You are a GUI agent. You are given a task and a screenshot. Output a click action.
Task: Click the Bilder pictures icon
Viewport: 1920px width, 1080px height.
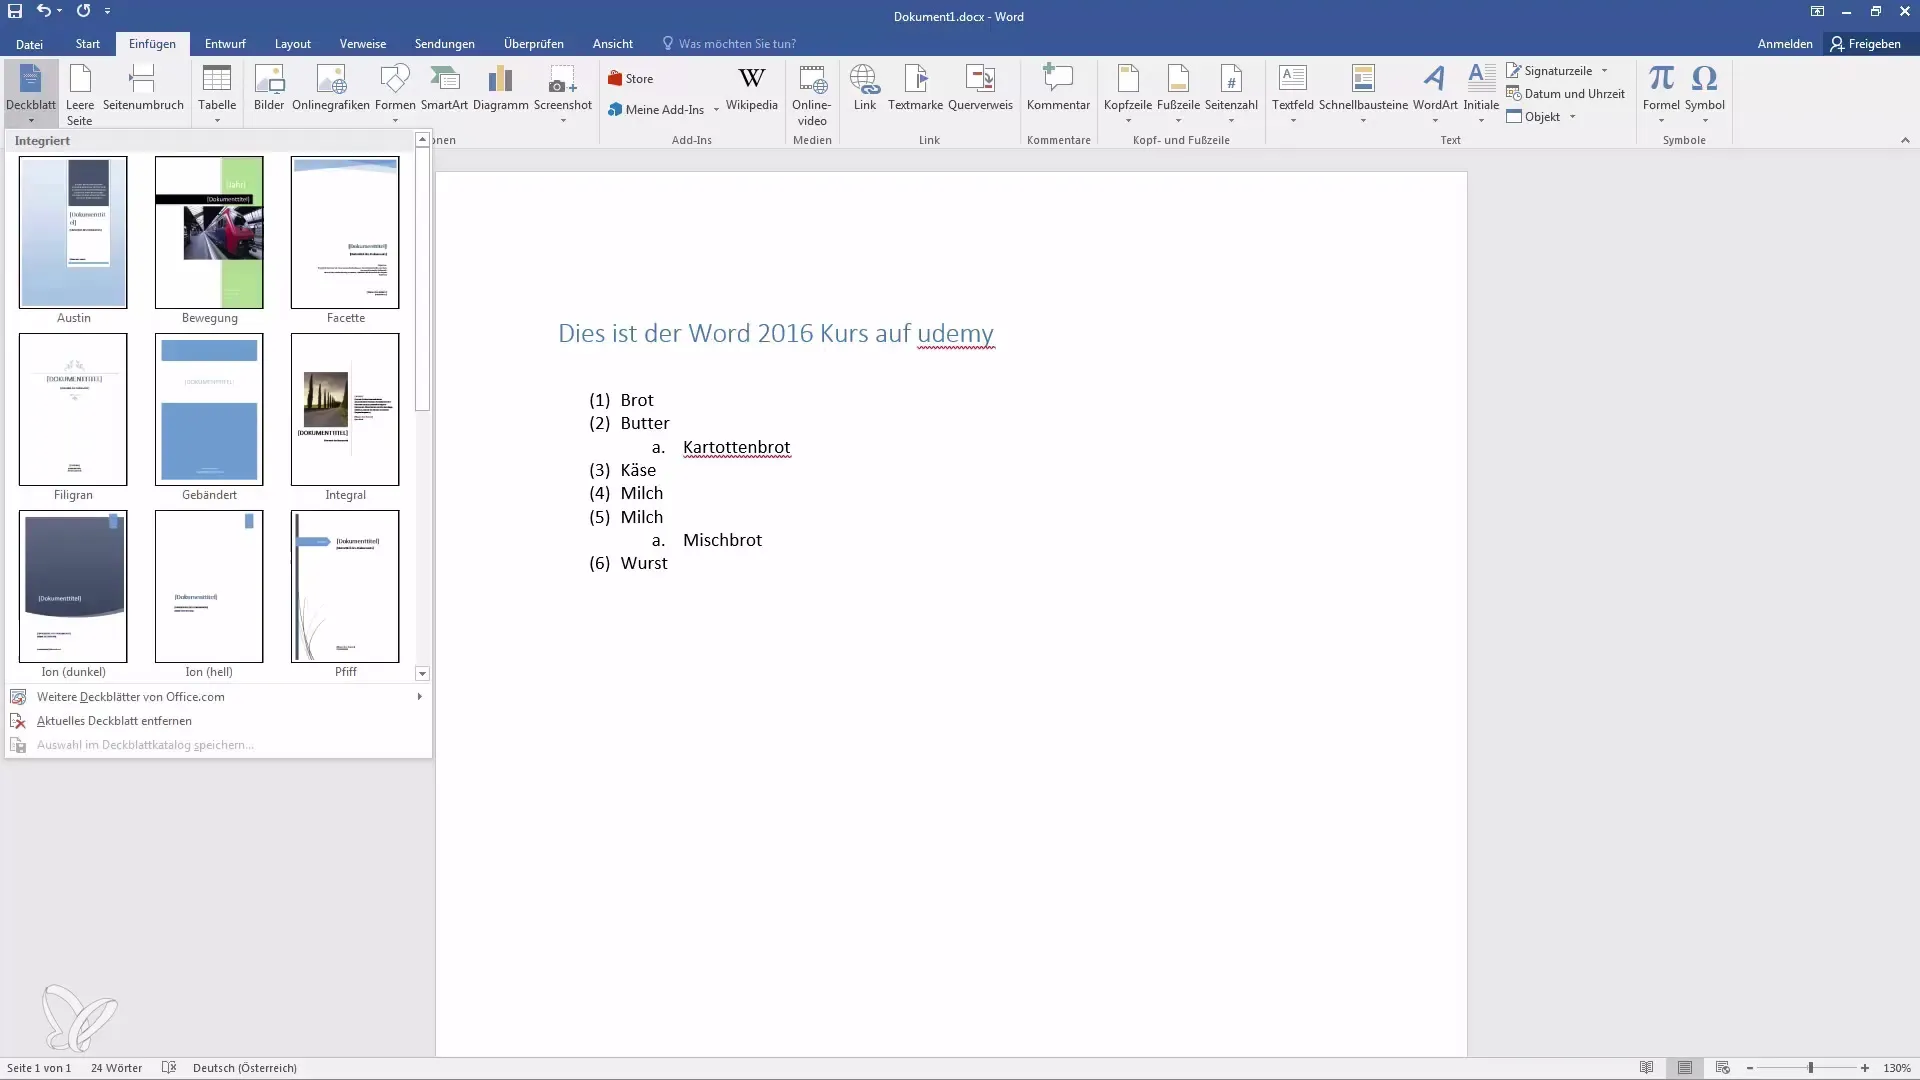click(269, 88)
